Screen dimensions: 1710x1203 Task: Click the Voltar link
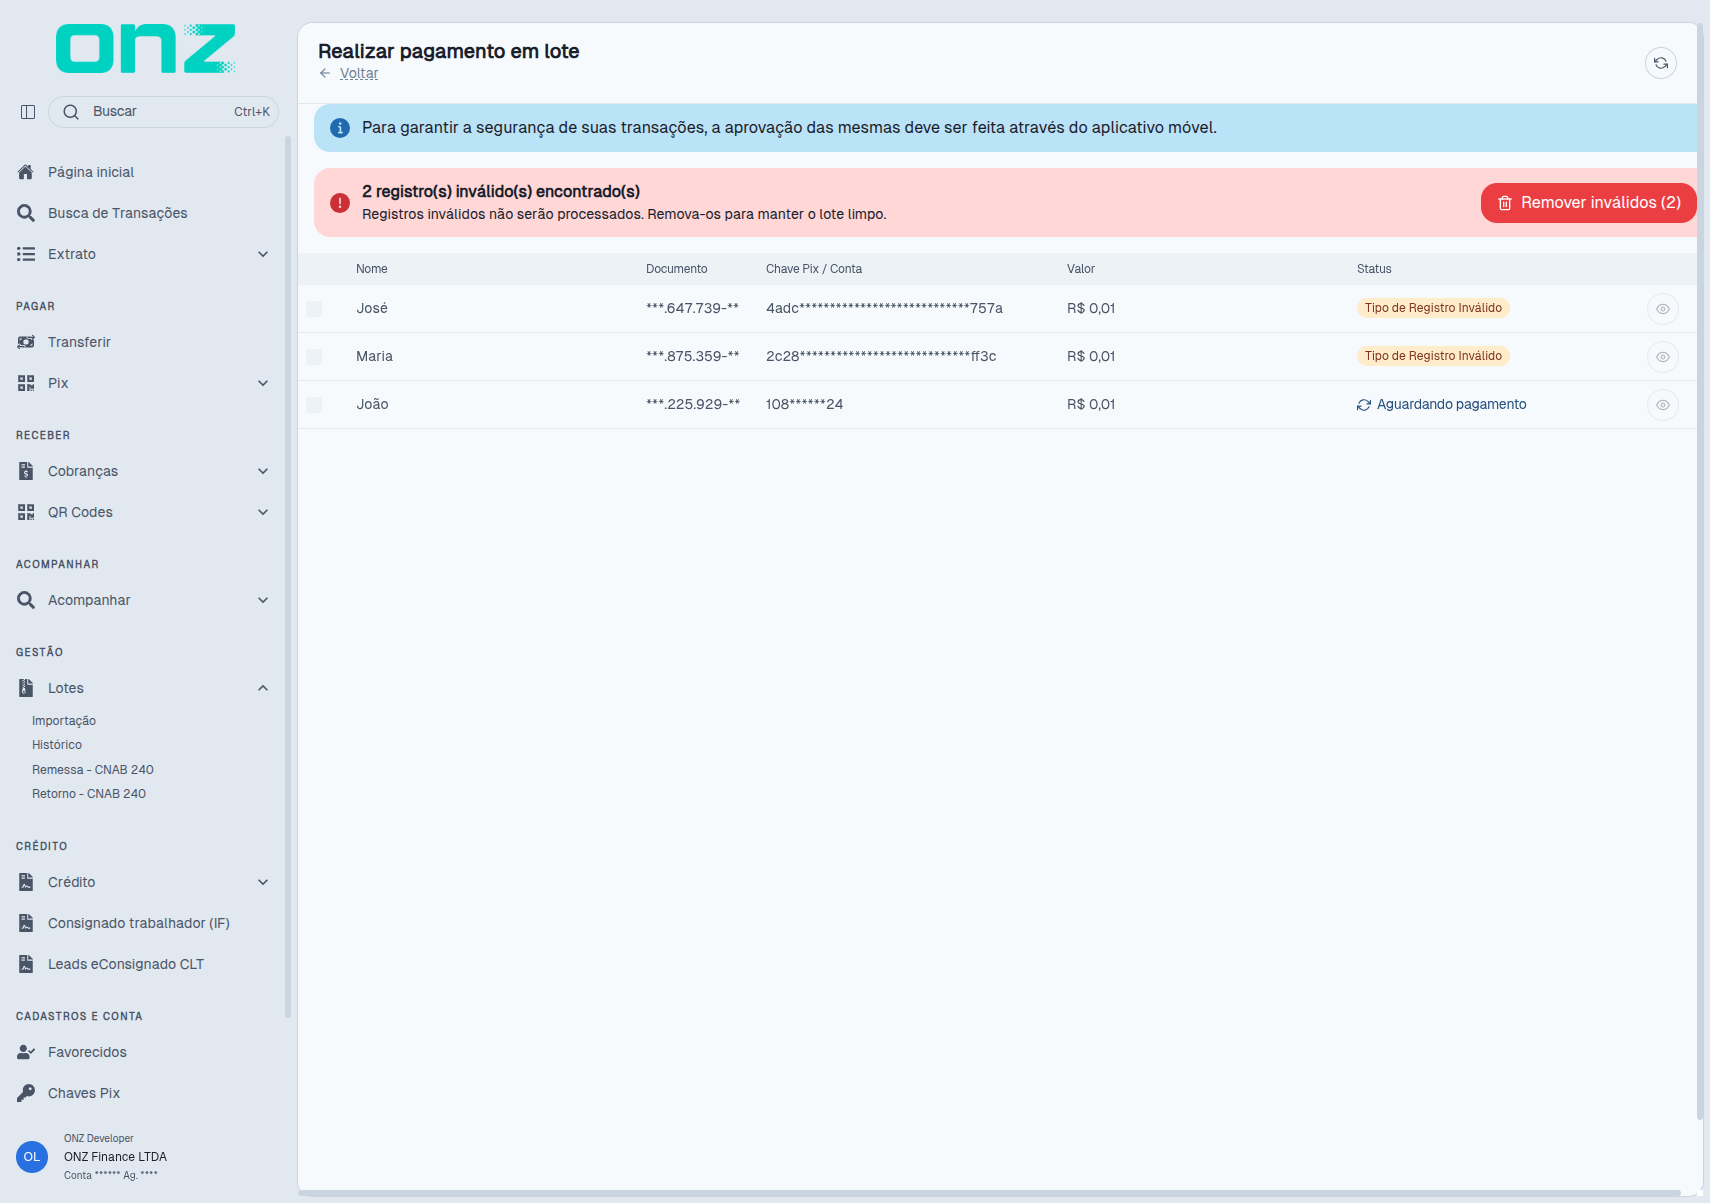(359, 73)
